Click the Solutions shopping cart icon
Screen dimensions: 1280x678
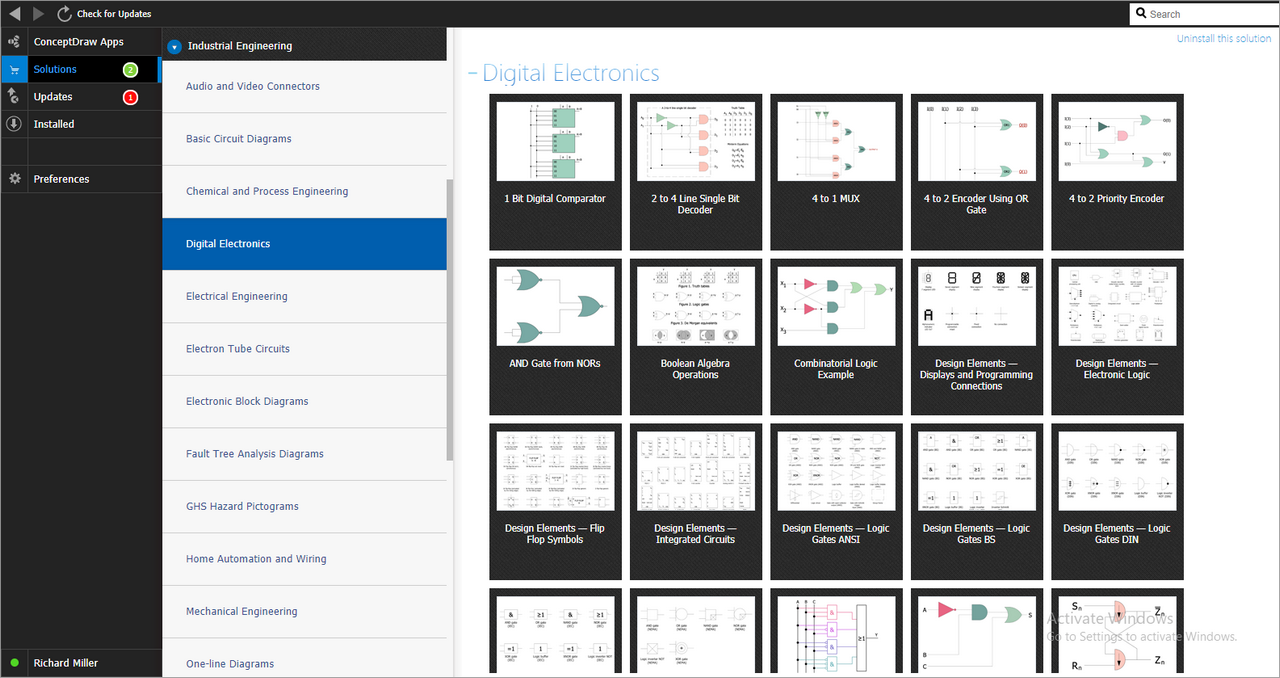click(14, 69)
